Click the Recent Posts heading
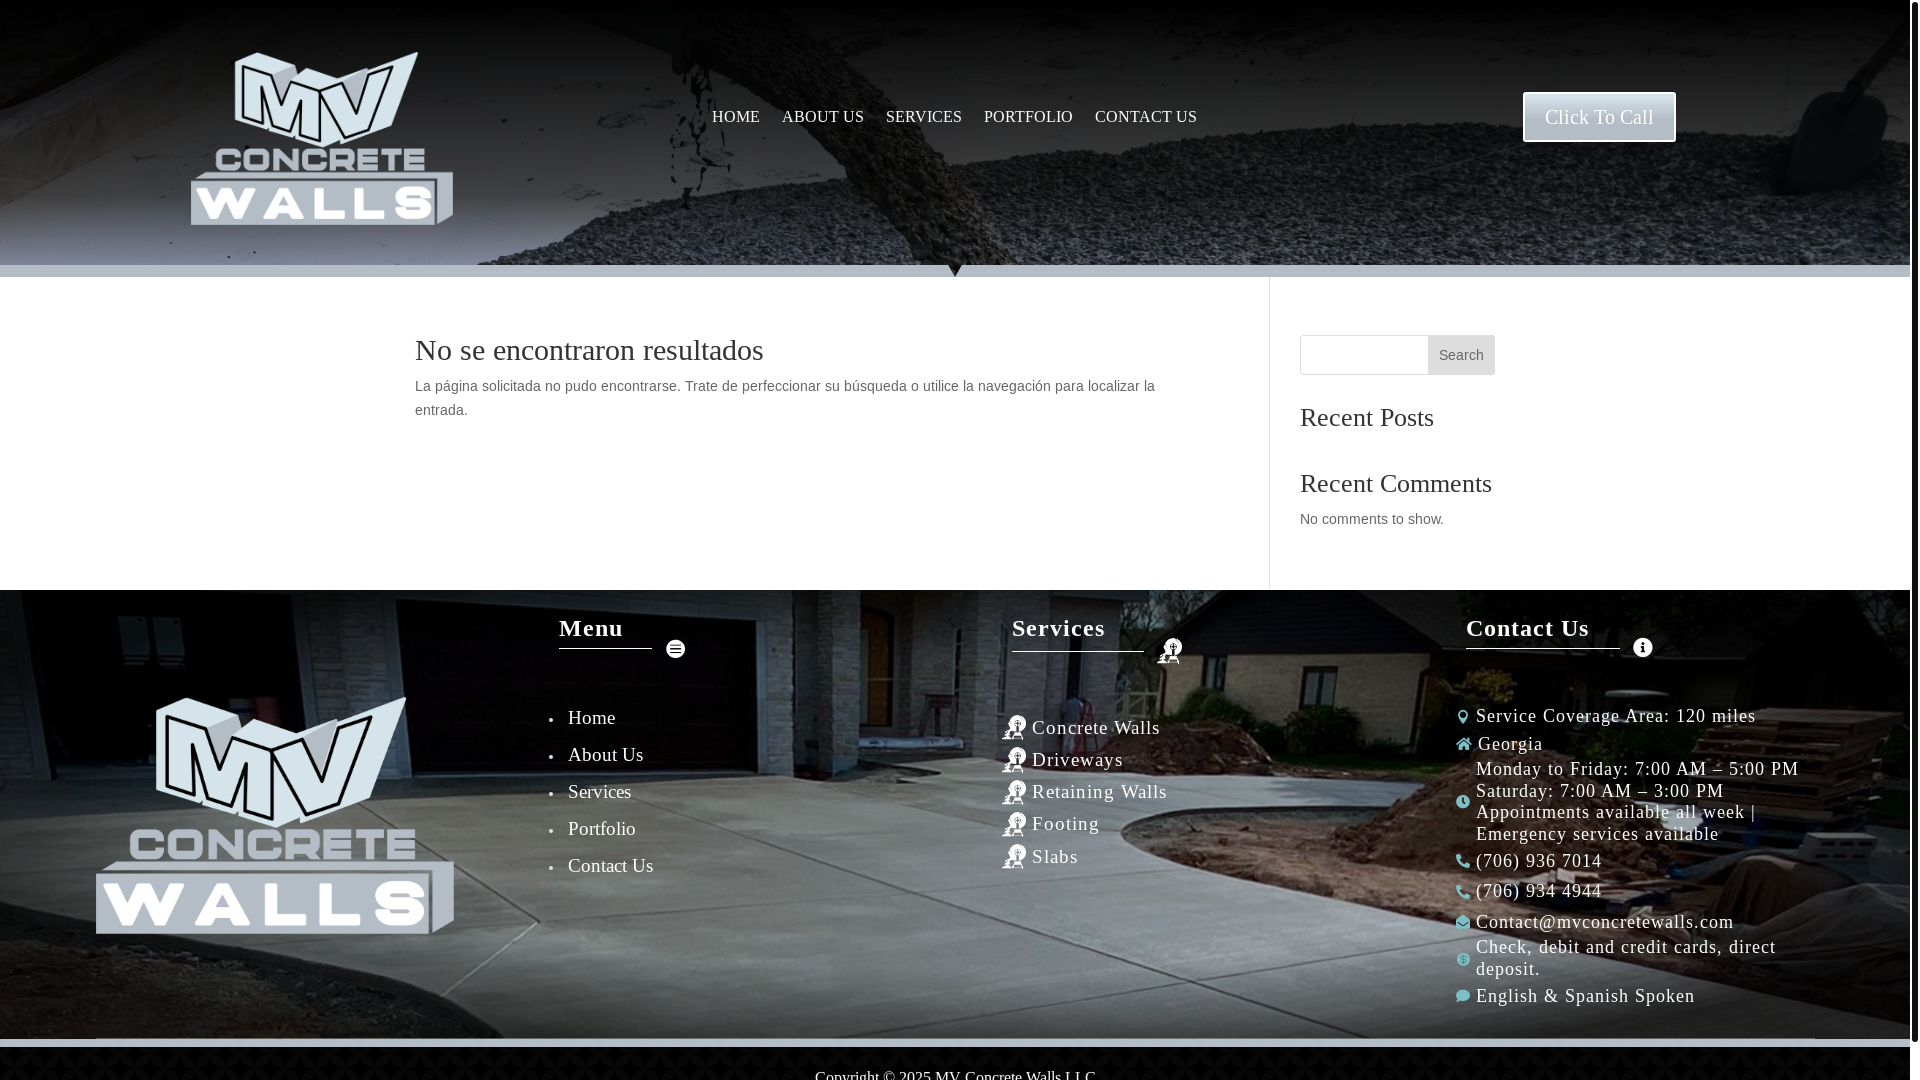Viewport: 1920px width, 1080px height. [1367, 418]
